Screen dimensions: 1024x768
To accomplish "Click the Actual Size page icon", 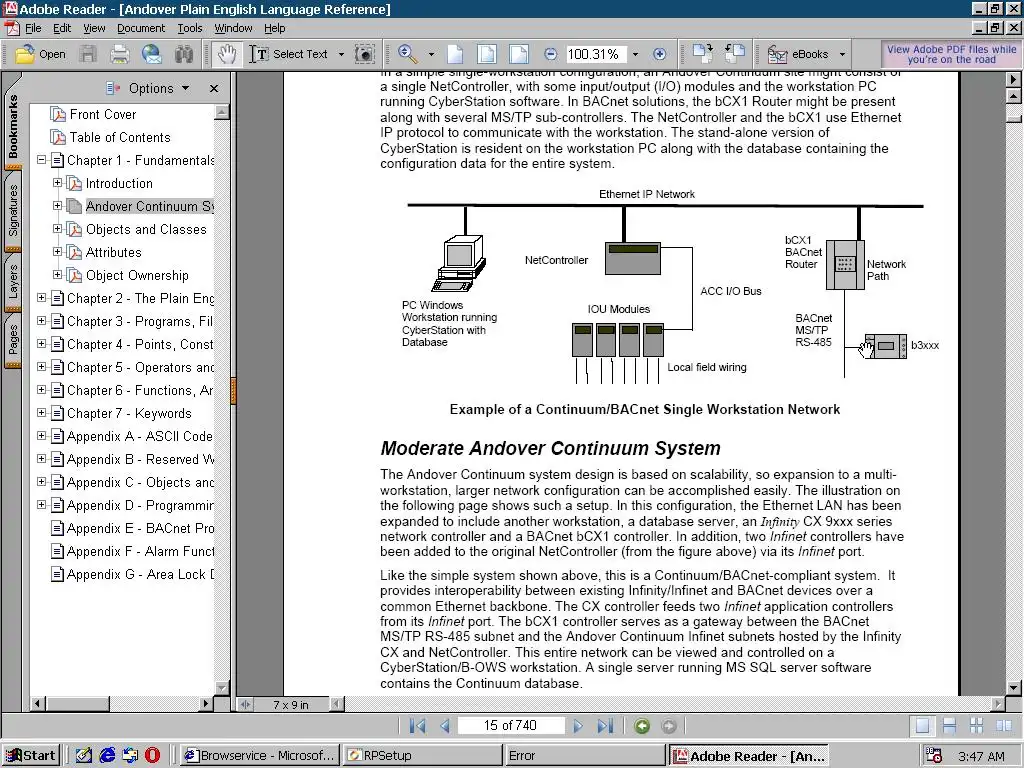I will (455, 54).
